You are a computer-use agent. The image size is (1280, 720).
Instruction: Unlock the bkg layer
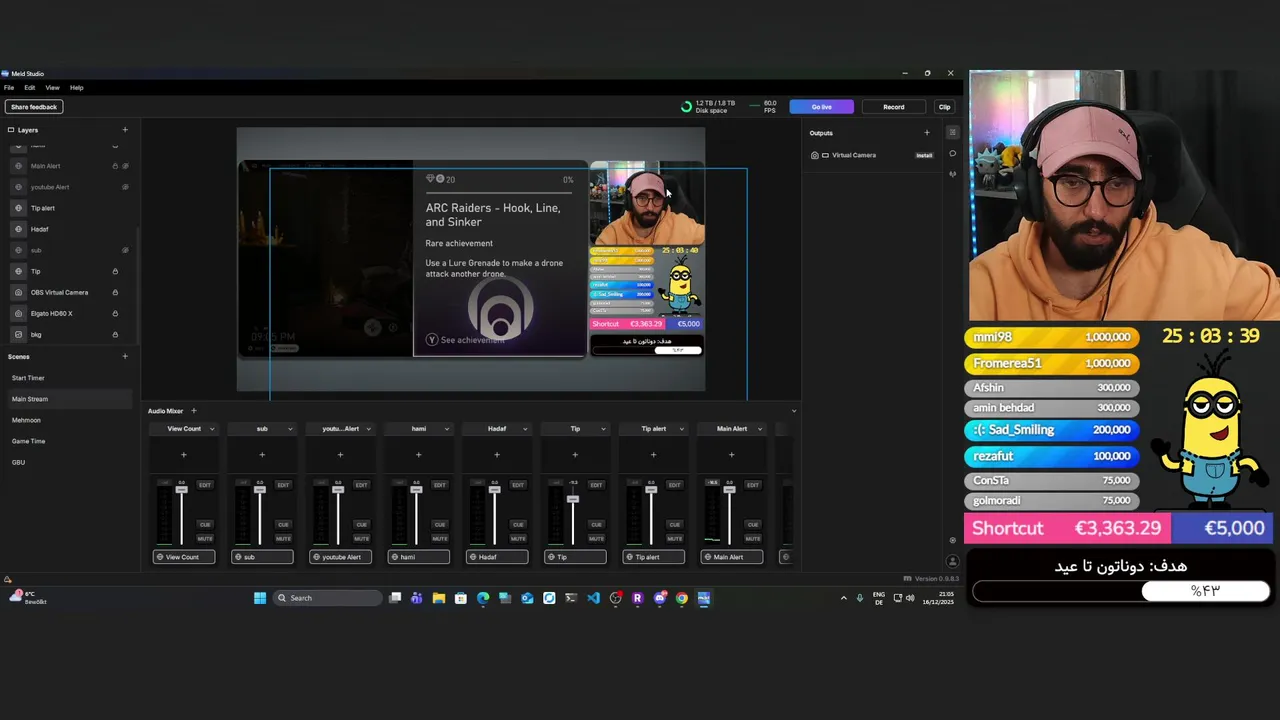(115, 334)
